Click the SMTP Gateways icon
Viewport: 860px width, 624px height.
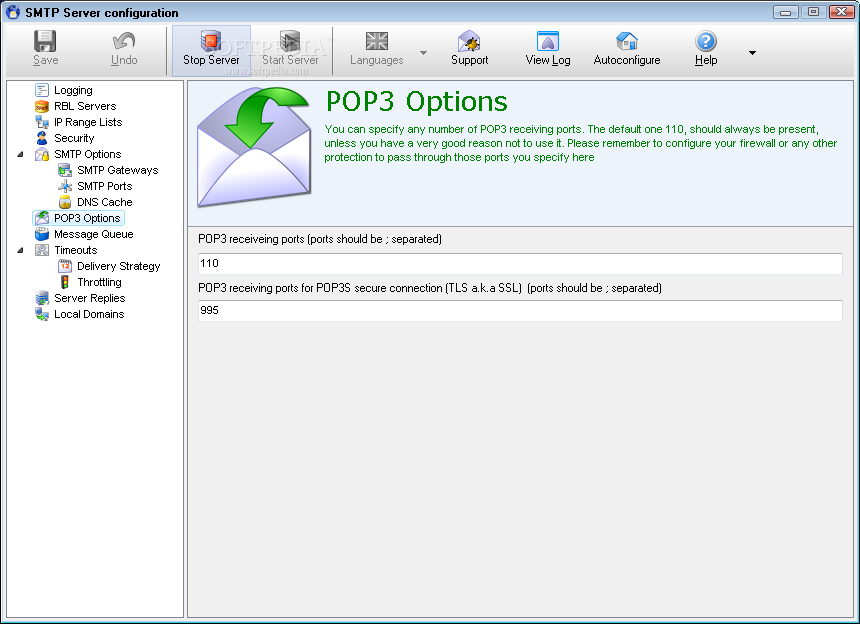click(x=65, y=170)
